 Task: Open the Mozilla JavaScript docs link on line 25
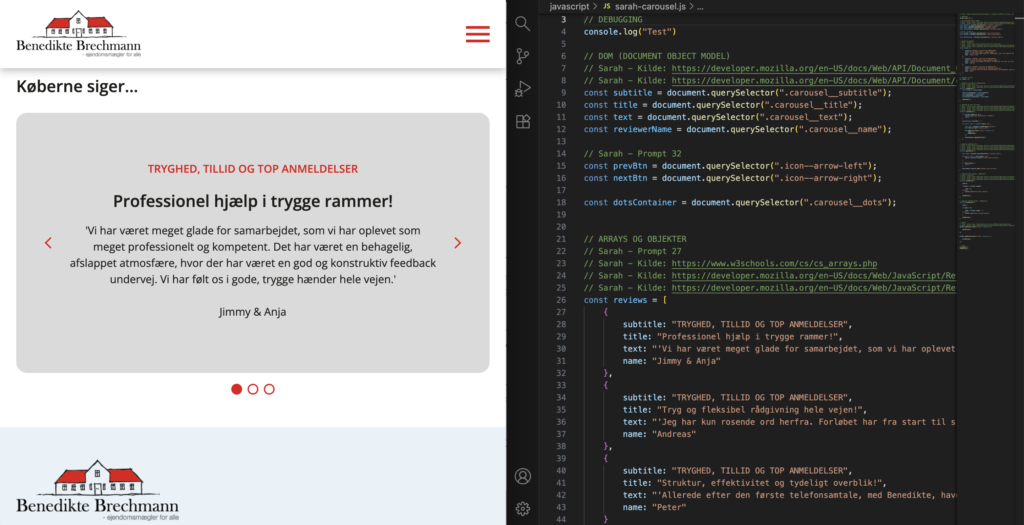[x=814, y=288]
